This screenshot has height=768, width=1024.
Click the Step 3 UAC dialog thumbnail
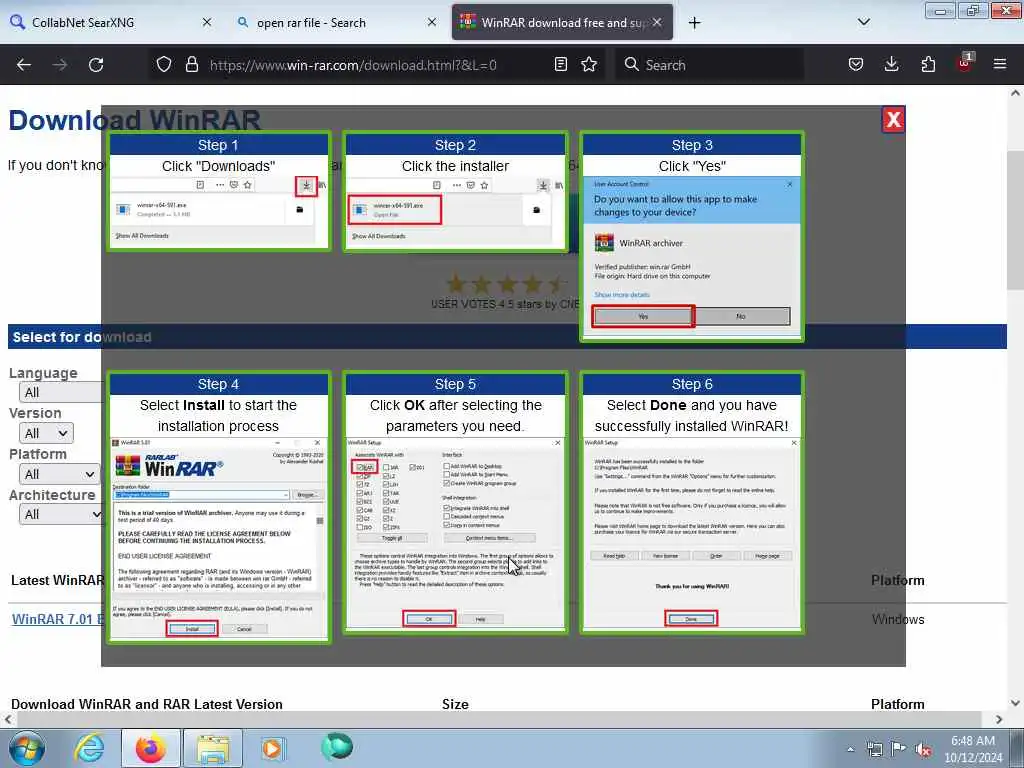(x=692, y=257)
